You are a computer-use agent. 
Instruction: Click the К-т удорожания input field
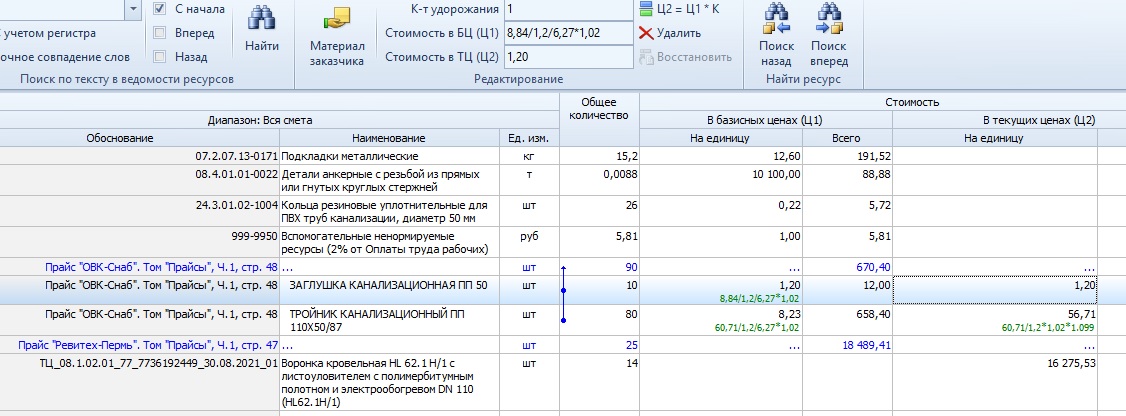pyautogui.click(x=568, y=10)
